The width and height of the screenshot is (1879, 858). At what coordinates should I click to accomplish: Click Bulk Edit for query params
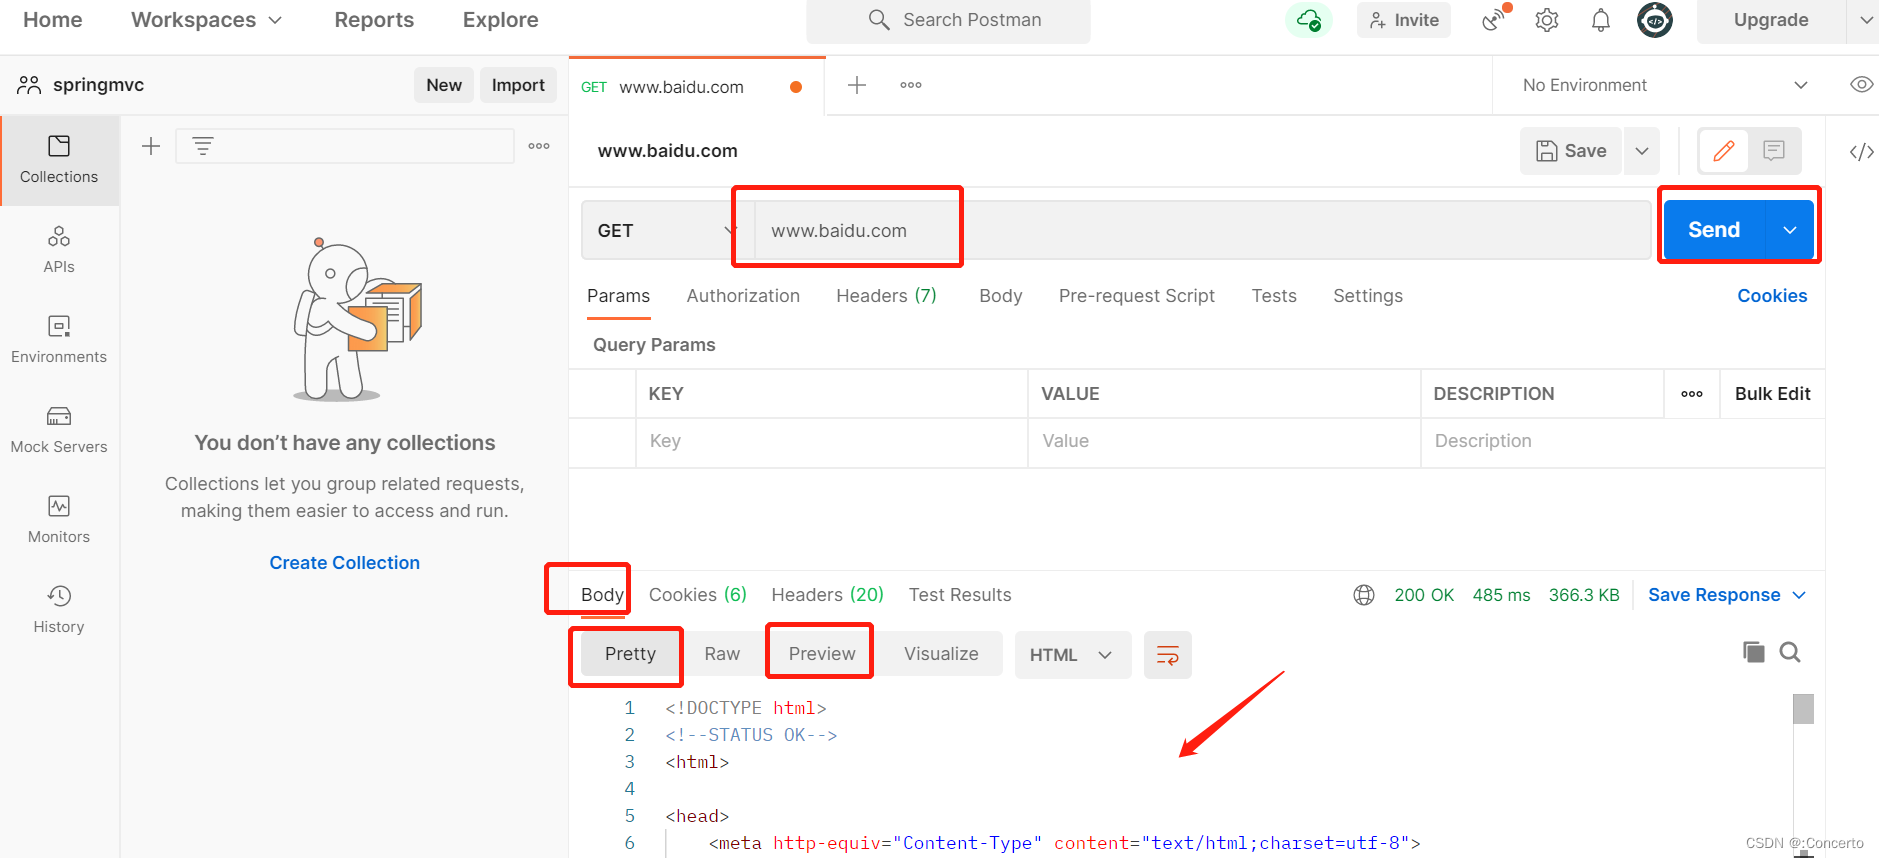[1772, 394]
